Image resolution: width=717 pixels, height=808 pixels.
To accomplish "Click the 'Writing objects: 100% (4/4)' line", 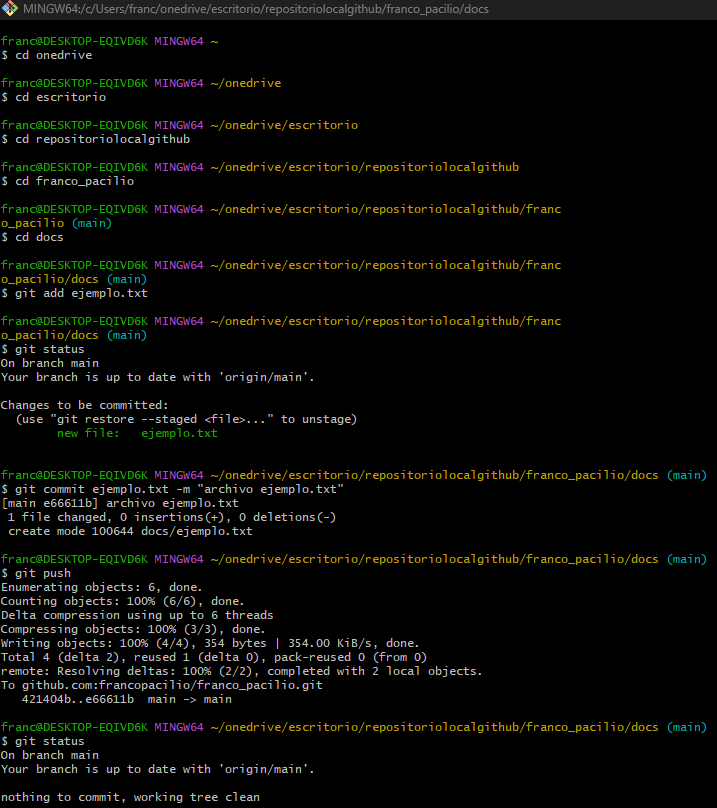I will (x=210, y=643).
